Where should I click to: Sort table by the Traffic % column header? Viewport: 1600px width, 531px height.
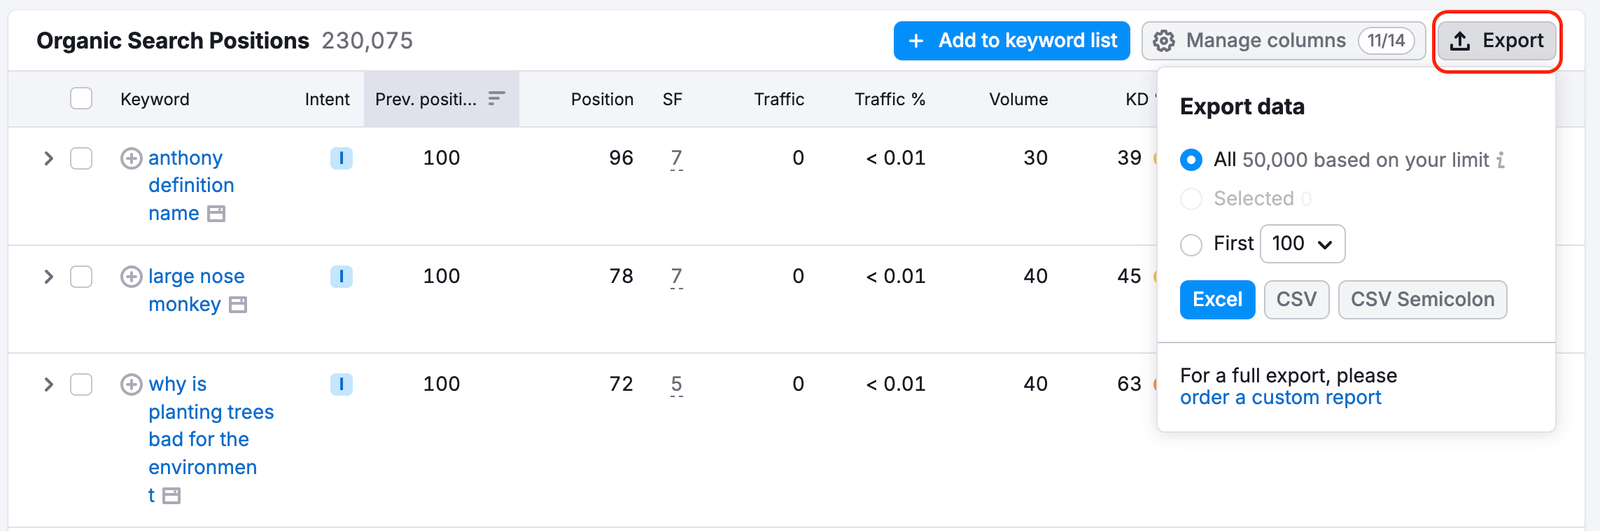(889, 99)
